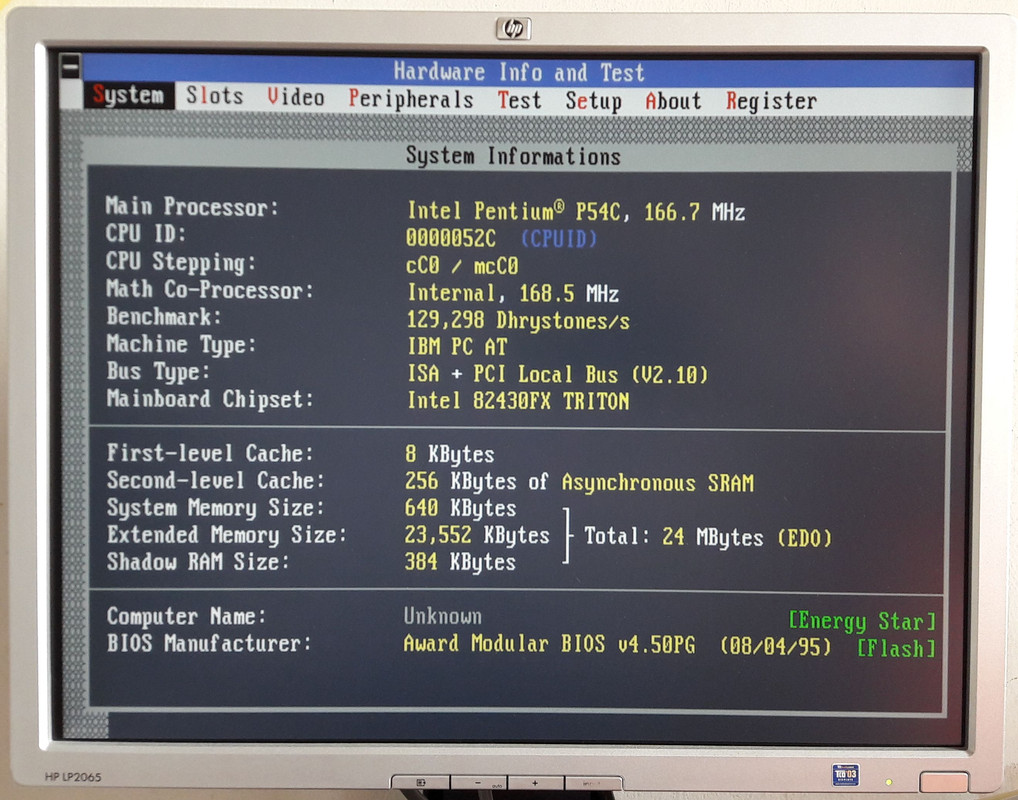Click the Unknown computer name value
This screenshot has height=800, width=1018.
(443, 616)
